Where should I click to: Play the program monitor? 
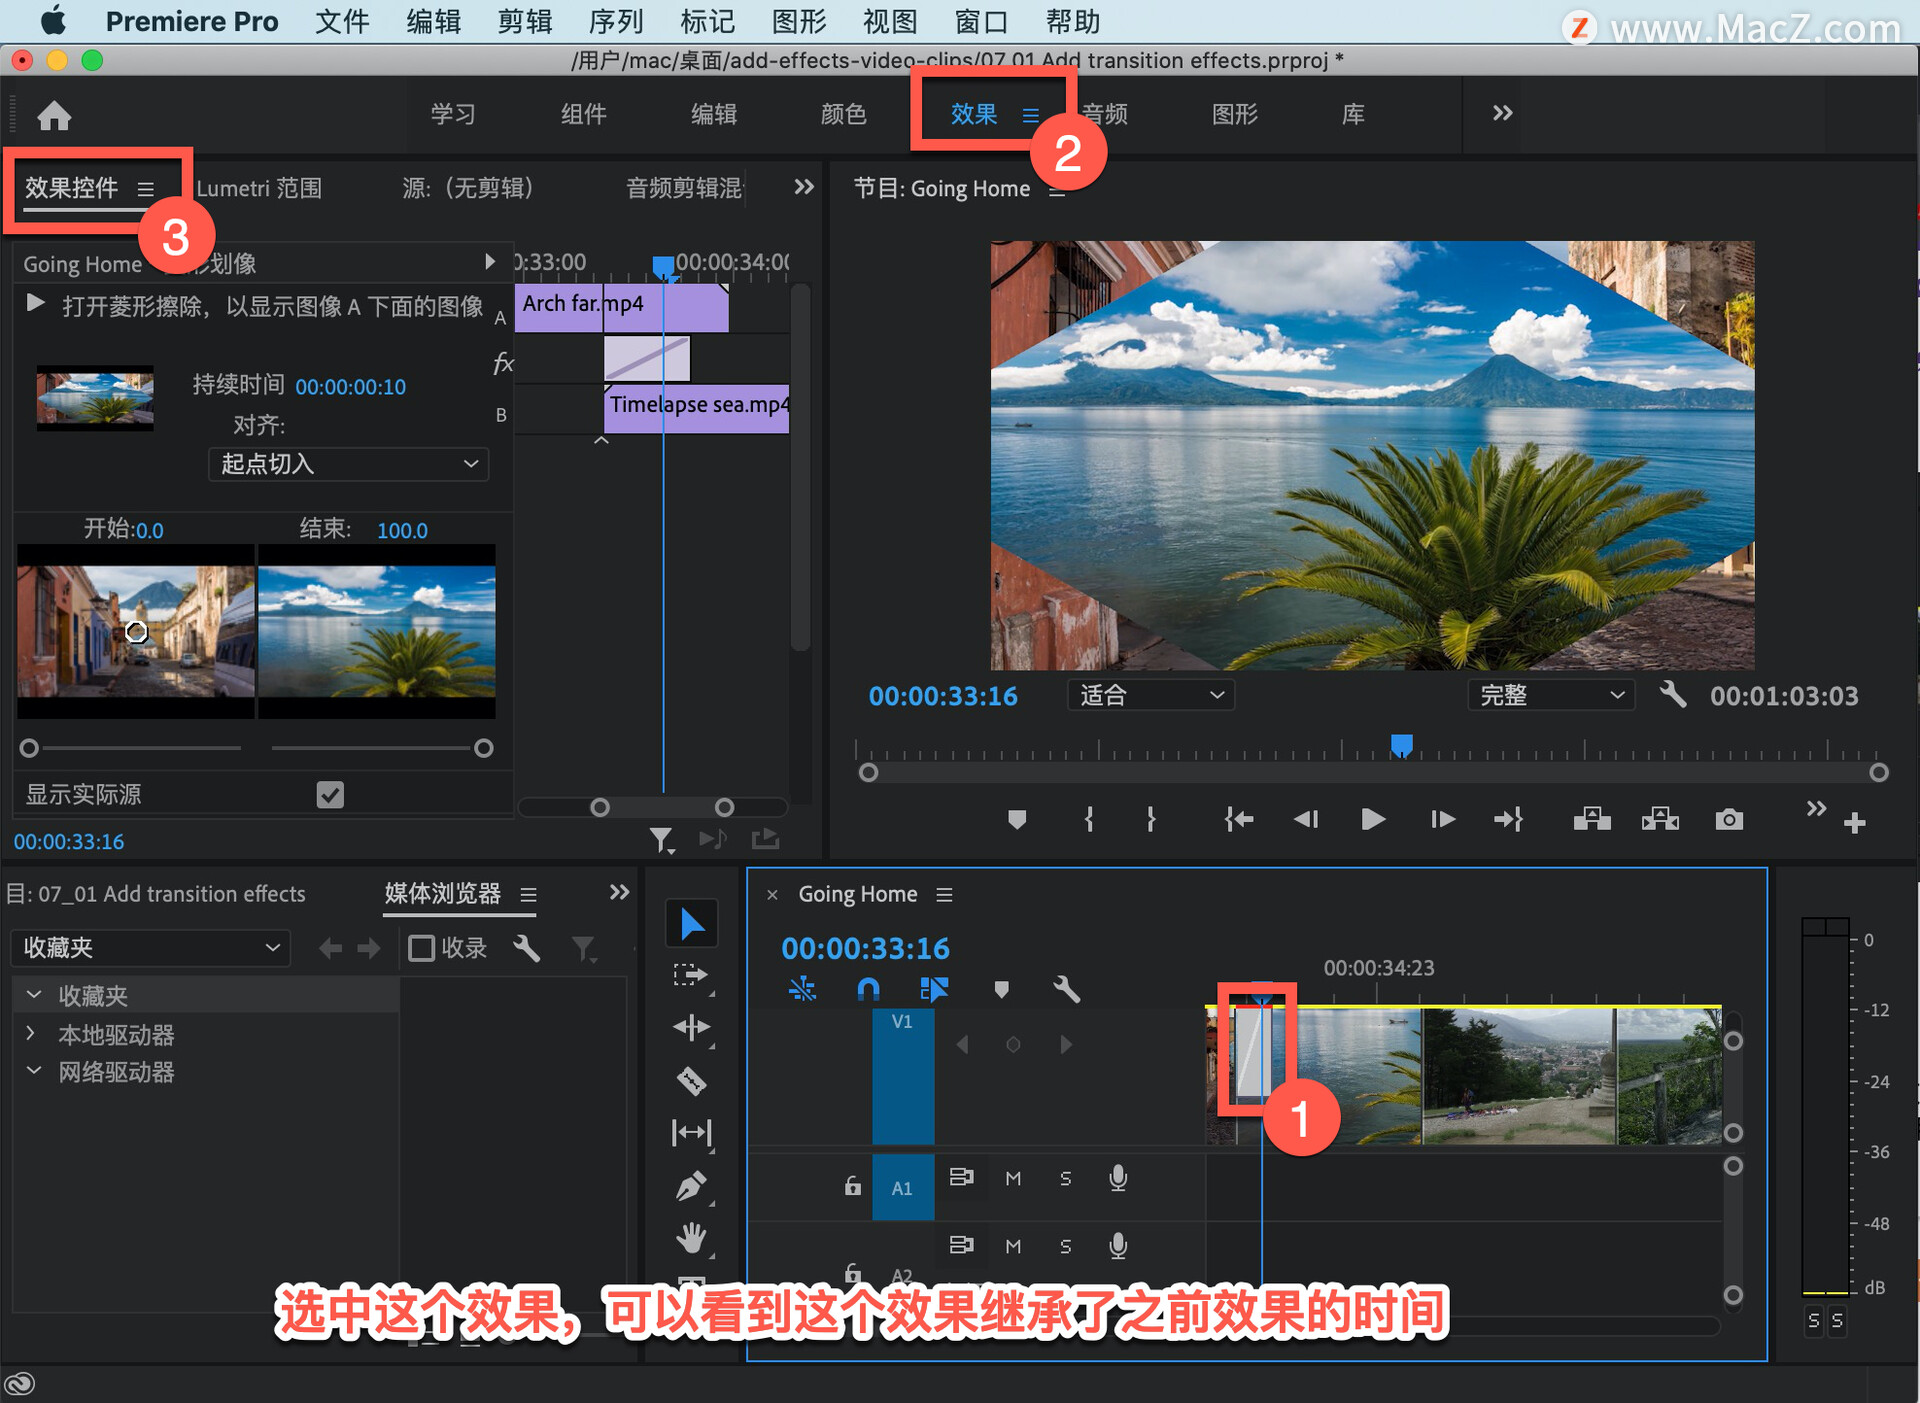click(1373, 820)
